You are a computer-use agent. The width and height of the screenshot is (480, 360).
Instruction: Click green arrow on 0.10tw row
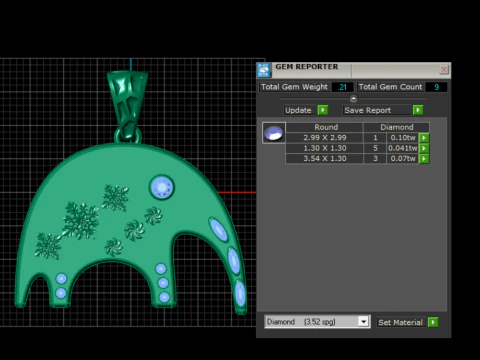click(x=424, y=138)
